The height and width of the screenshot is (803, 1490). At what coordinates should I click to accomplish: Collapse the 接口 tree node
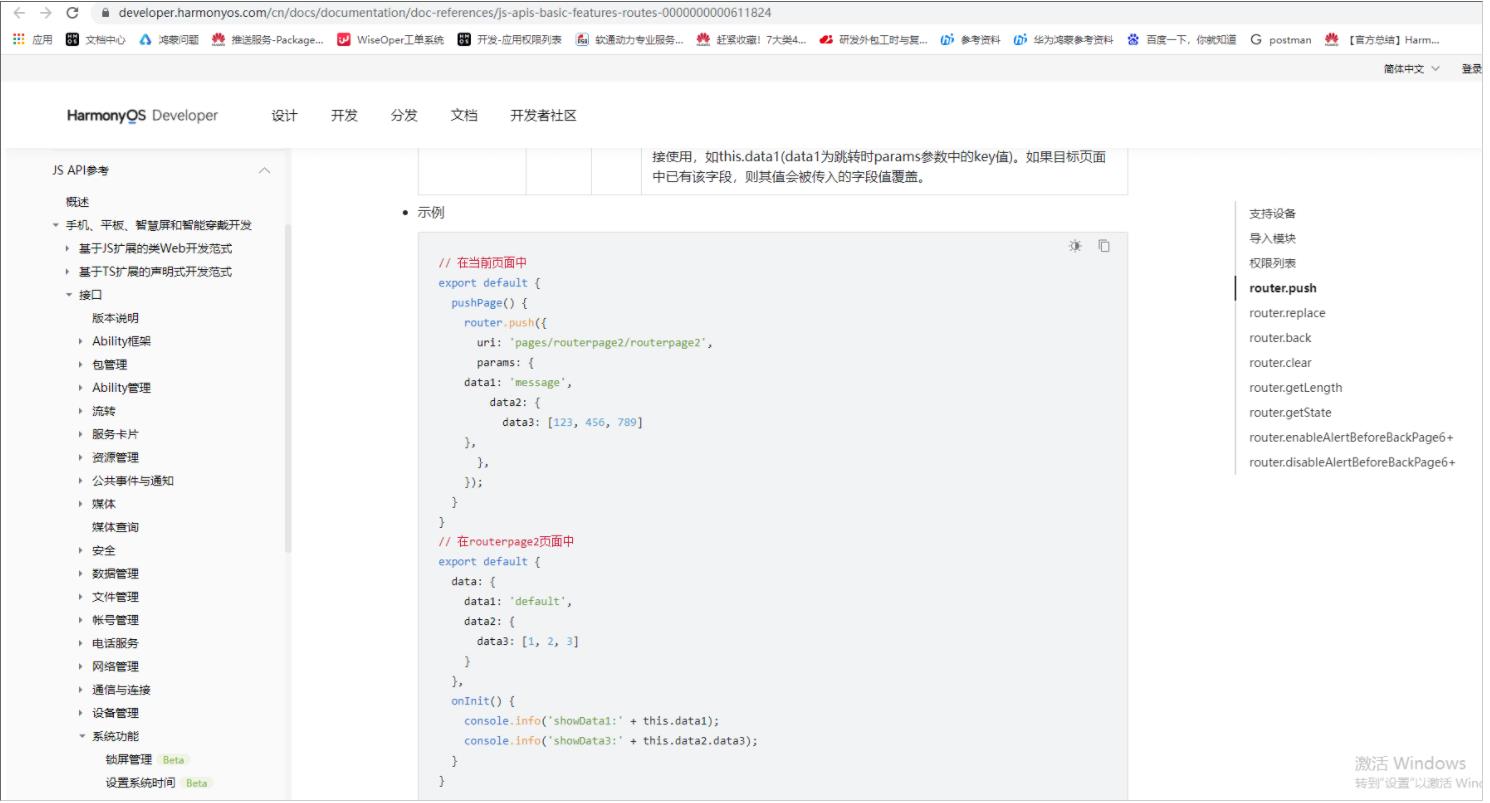[x=69, y=295]
